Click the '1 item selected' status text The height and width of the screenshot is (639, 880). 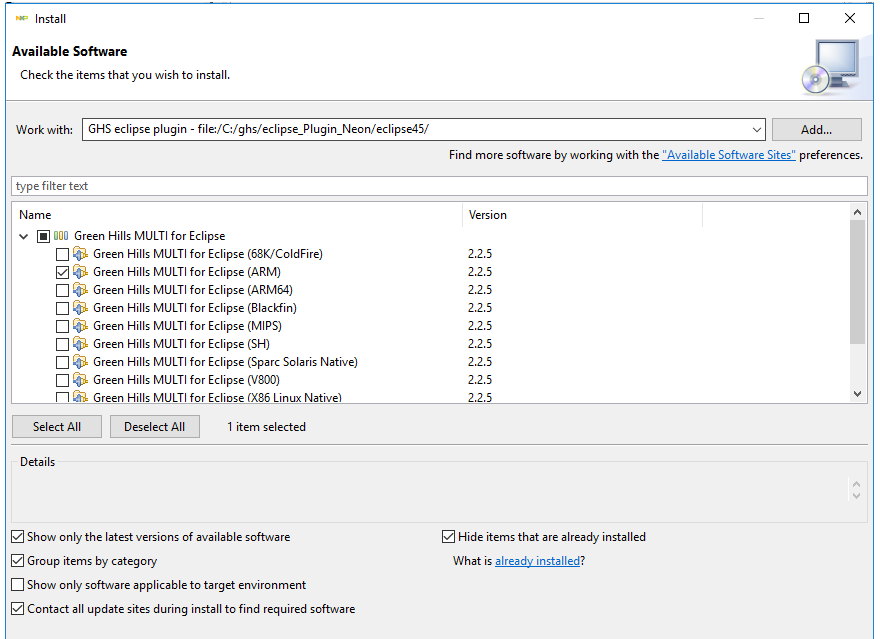pyautogui.click(x=267, y=427)
